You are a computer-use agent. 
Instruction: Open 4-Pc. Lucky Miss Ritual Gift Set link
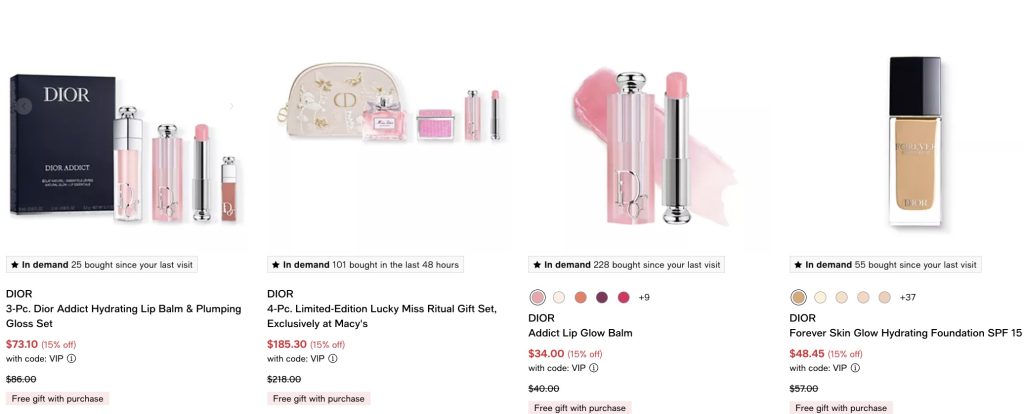(382, 316)
